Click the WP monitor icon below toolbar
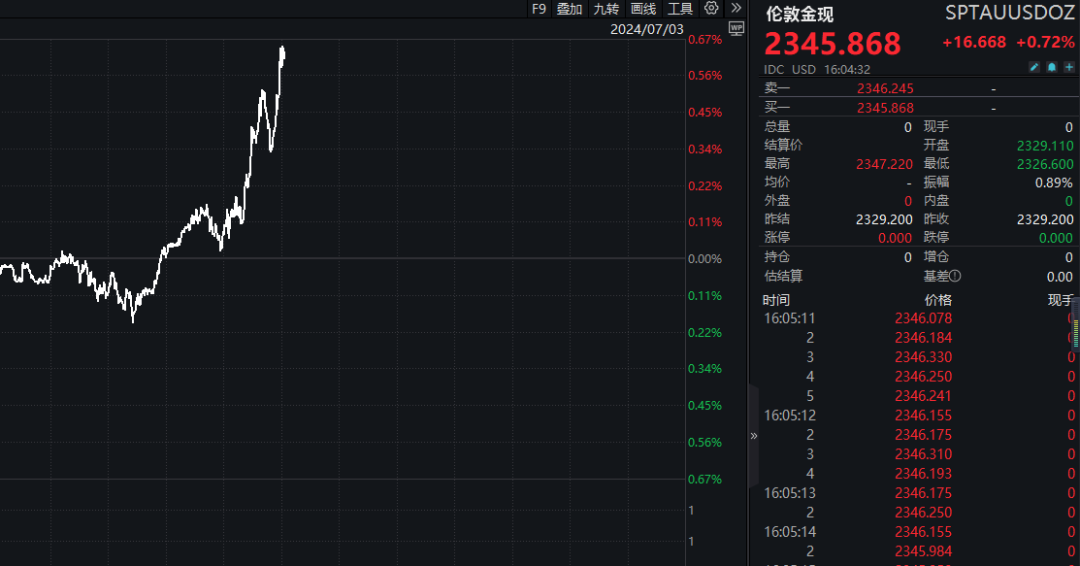 coord(736,29)
